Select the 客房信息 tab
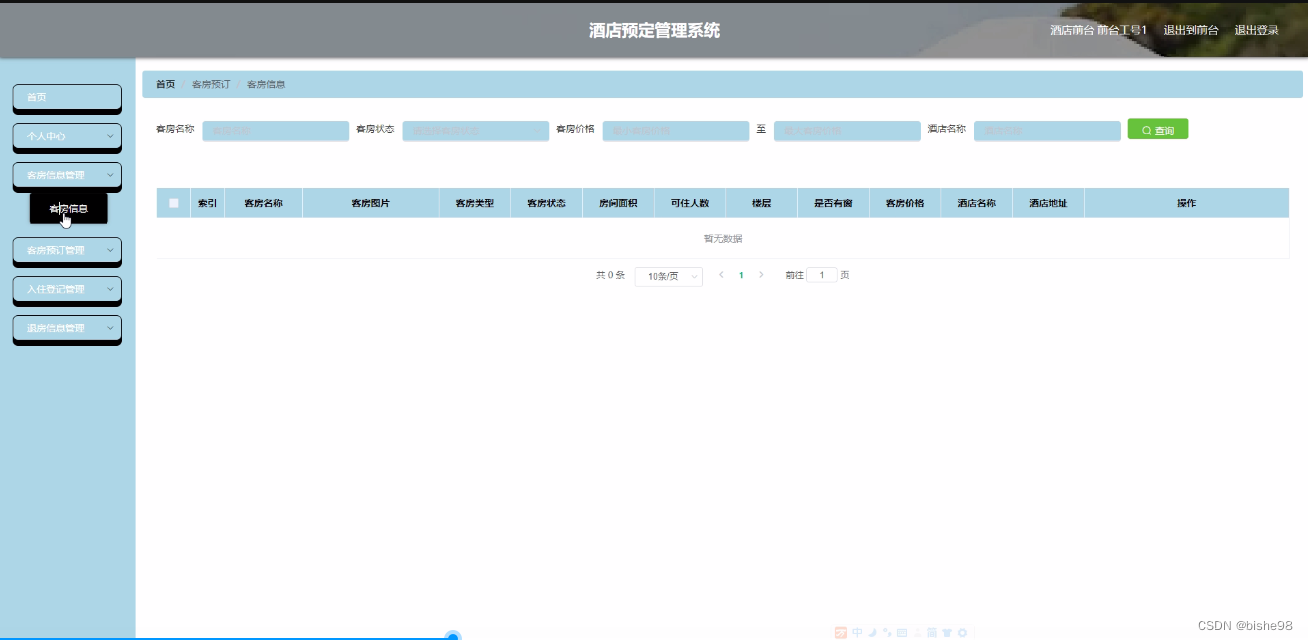 click(267, 84)
